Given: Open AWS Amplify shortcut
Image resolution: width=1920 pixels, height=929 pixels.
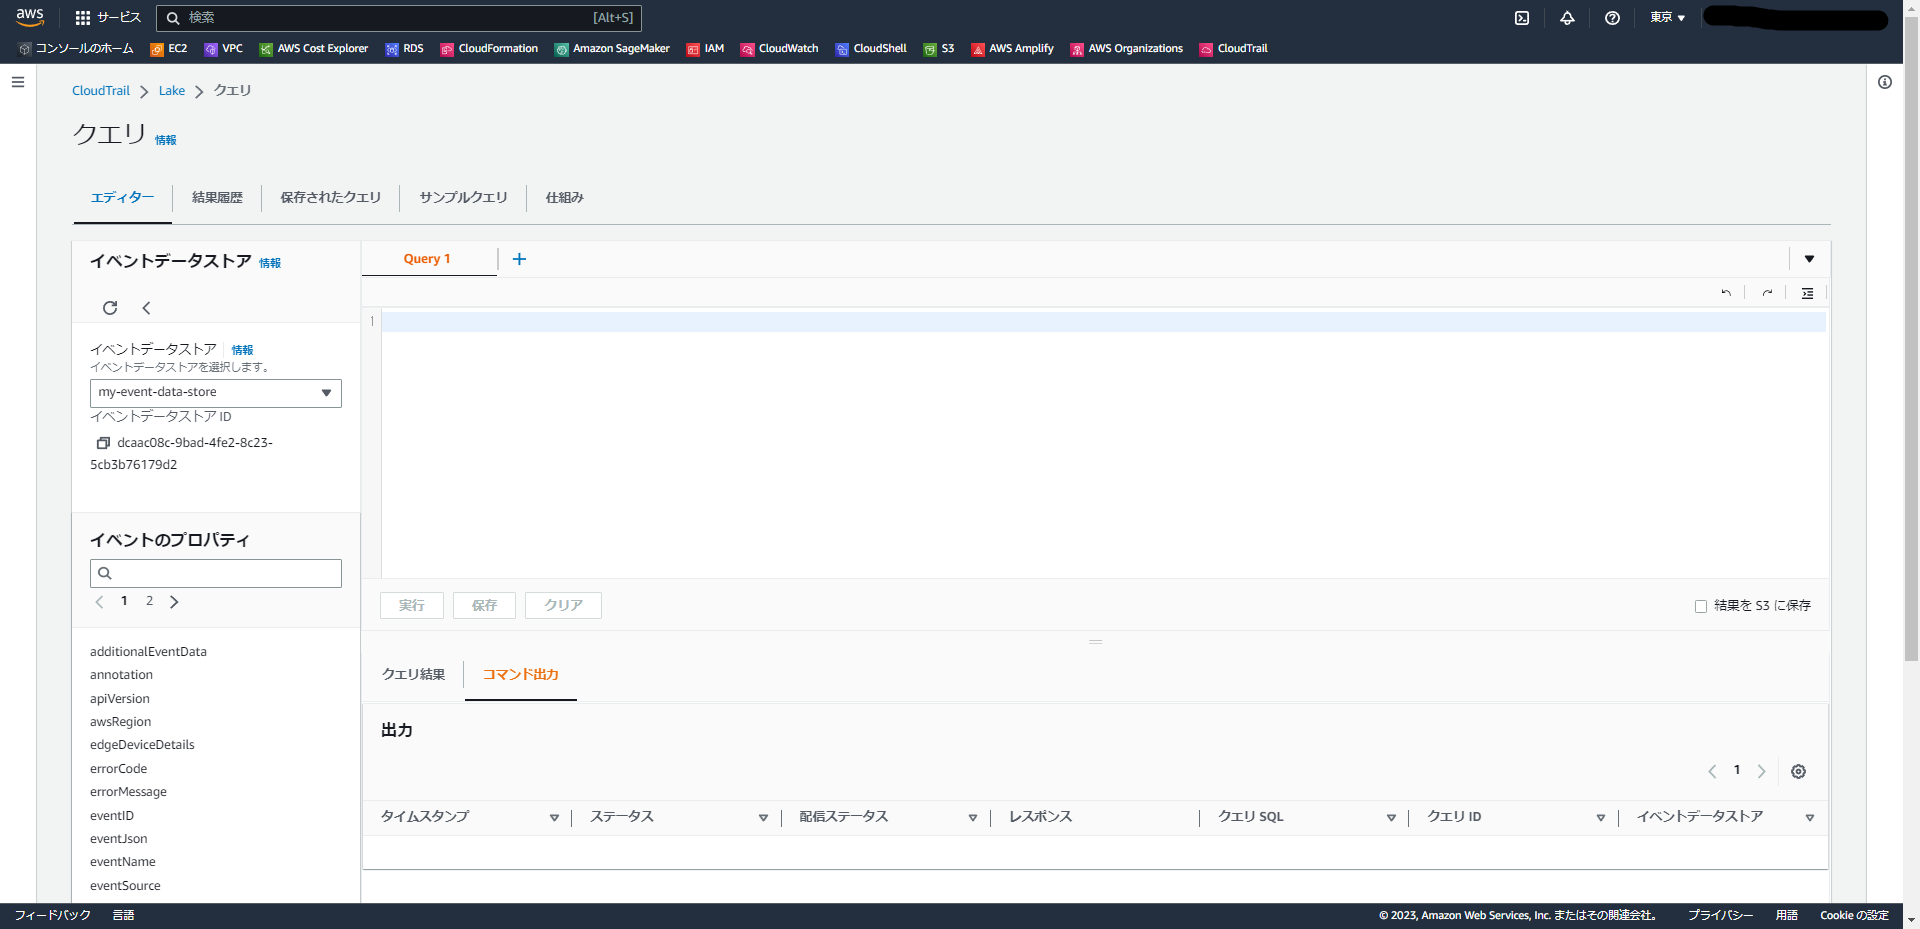Looking at the screenshot, I should (x=1012, y=49).
